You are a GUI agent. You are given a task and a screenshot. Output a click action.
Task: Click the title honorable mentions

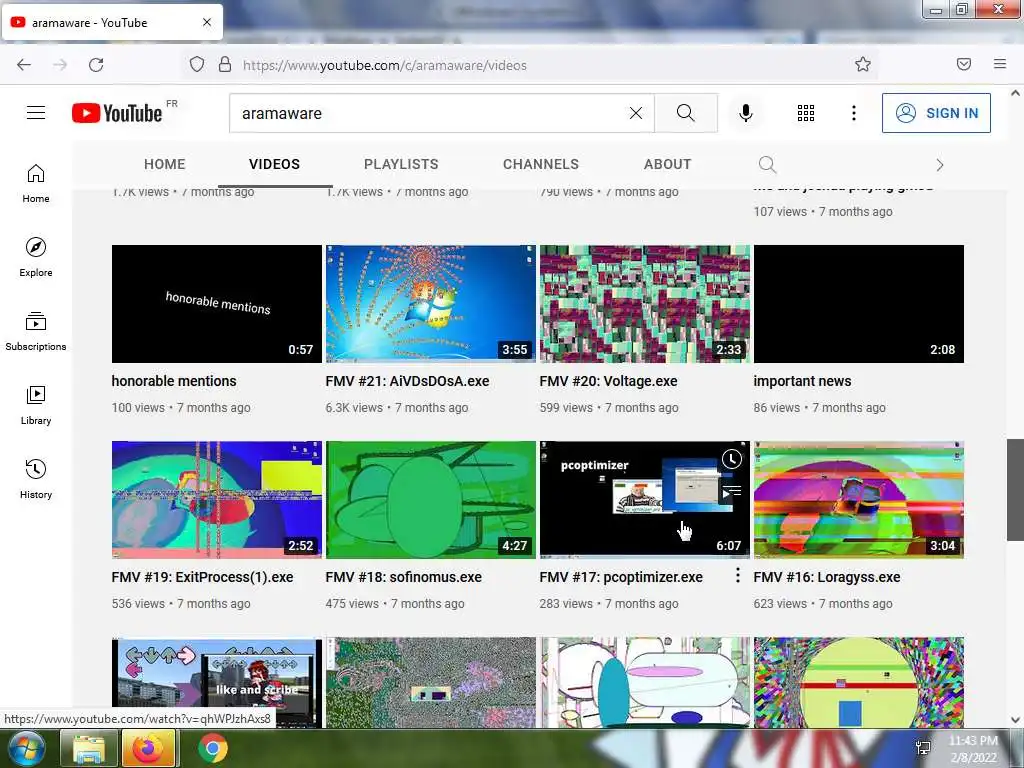(x=174, y=381)
